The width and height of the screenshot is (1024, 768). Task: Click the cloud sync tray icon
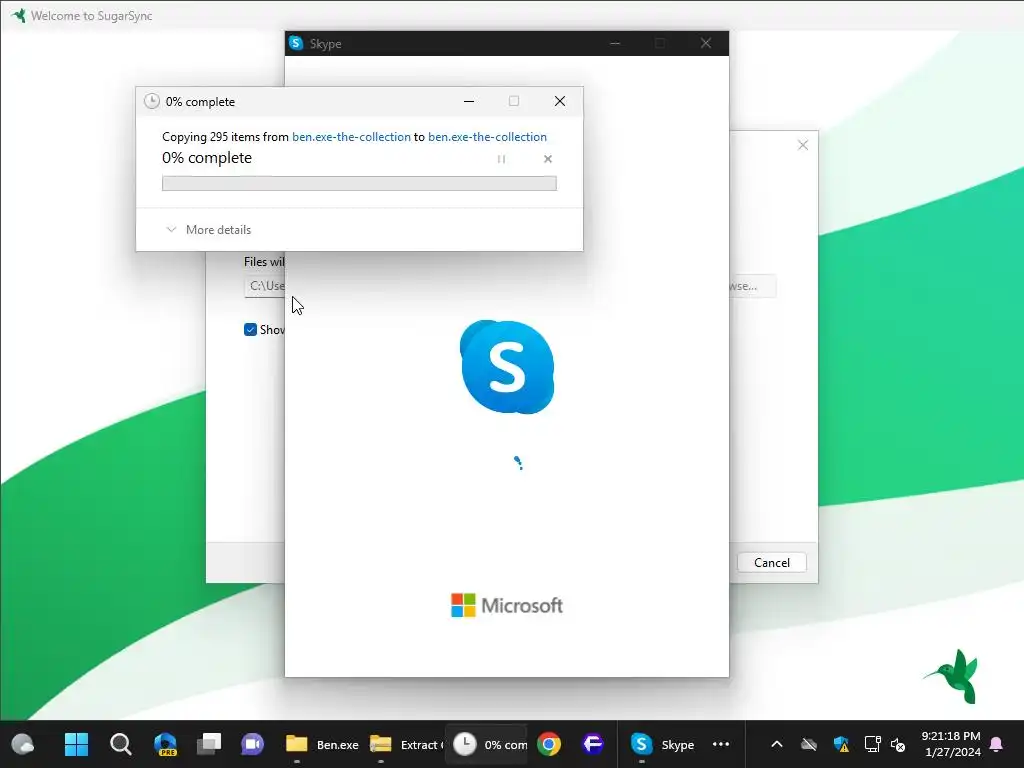point(808,744)
